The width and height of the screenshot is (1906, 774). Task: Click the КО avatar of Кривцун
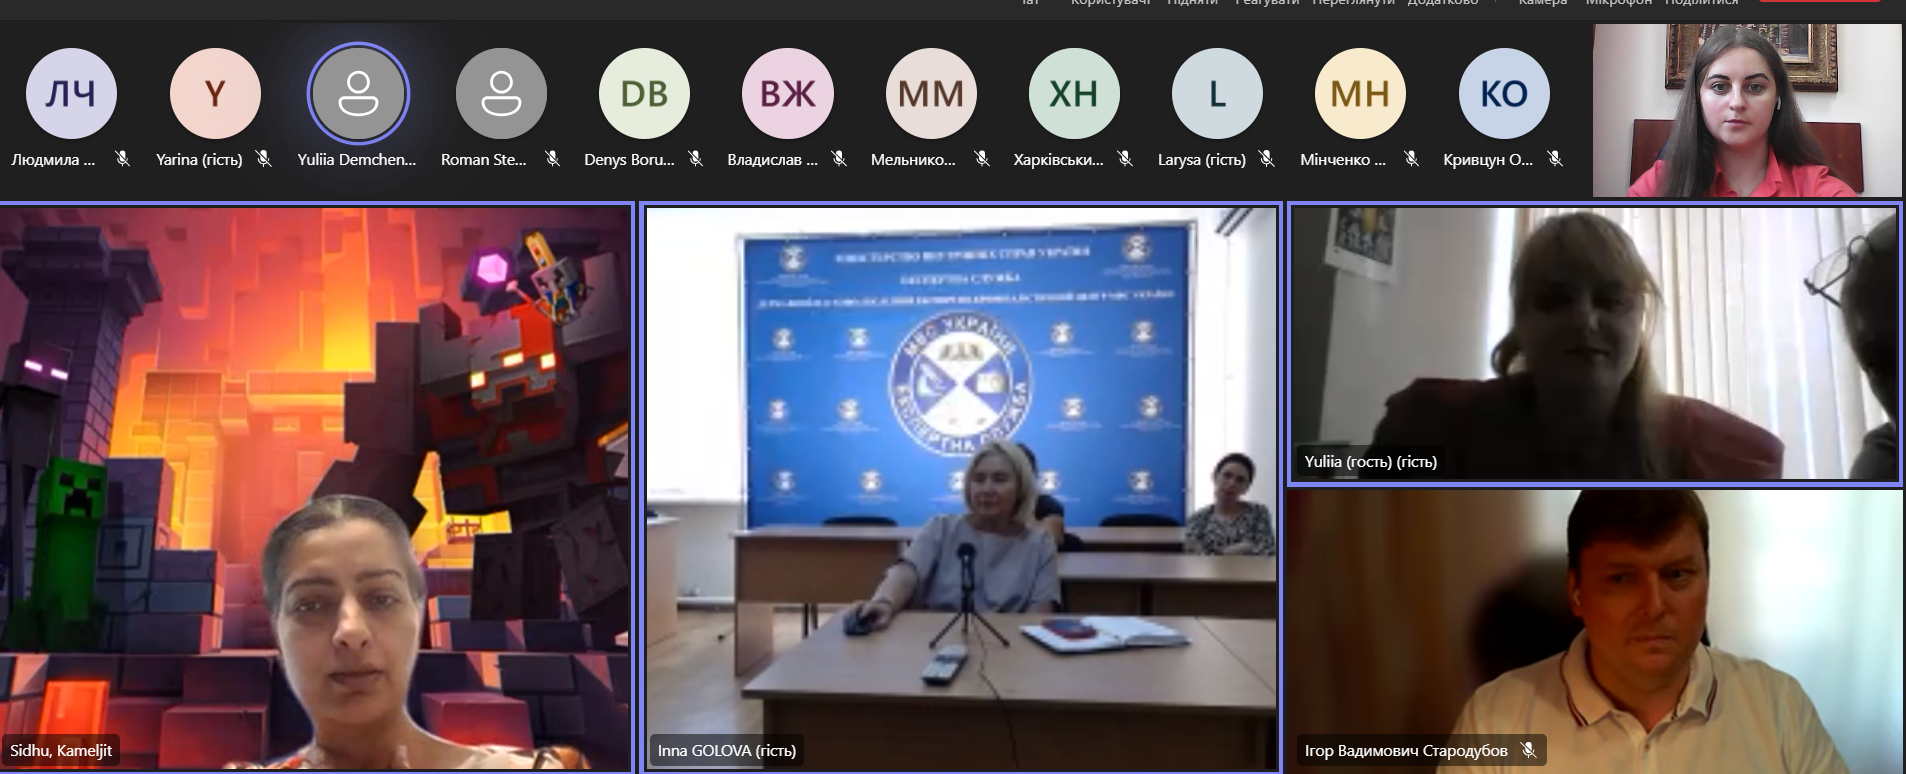click(x=1504, y=94)
